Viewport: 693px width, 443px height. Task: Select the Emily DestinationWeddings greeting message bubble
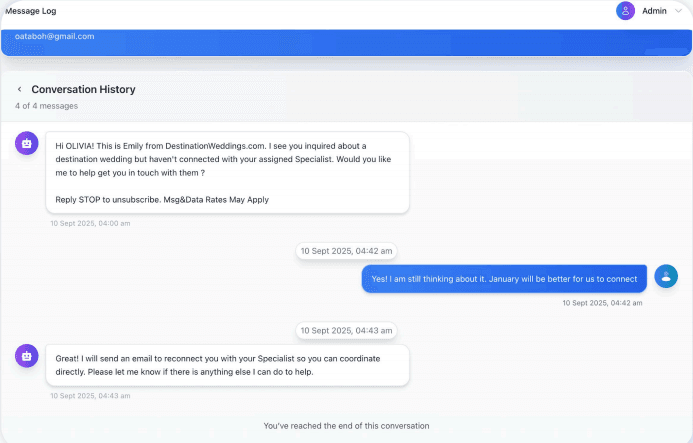coord(227,172)
